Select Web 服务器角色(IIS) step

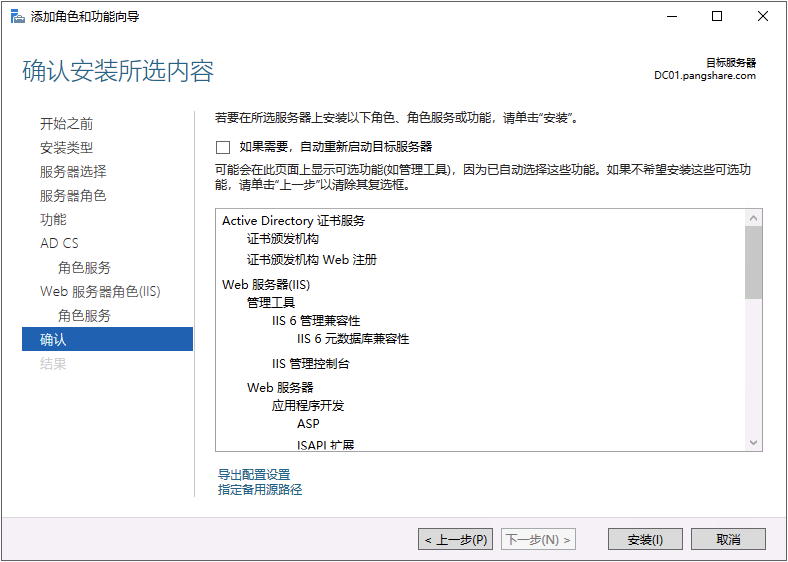[x=100, y=292]
